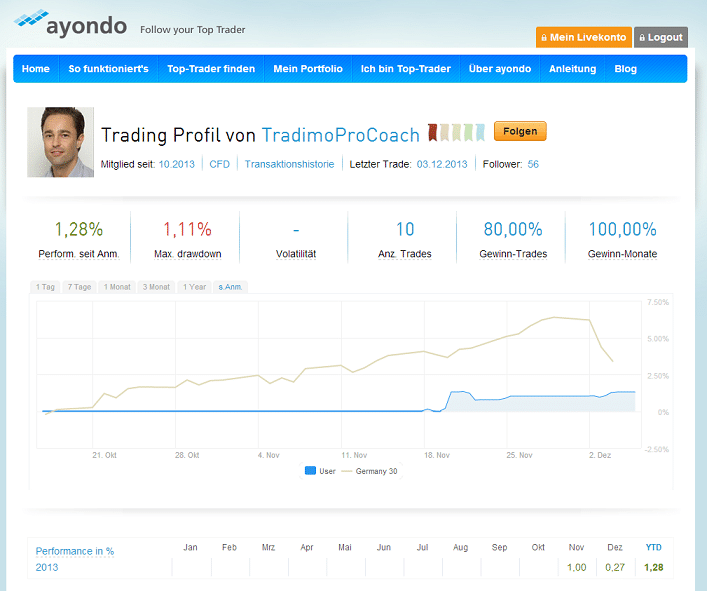Viewport: 707px width, 591px height.
Task: Click the rating ribbons beside the trader name
Action: coord(457,133)
